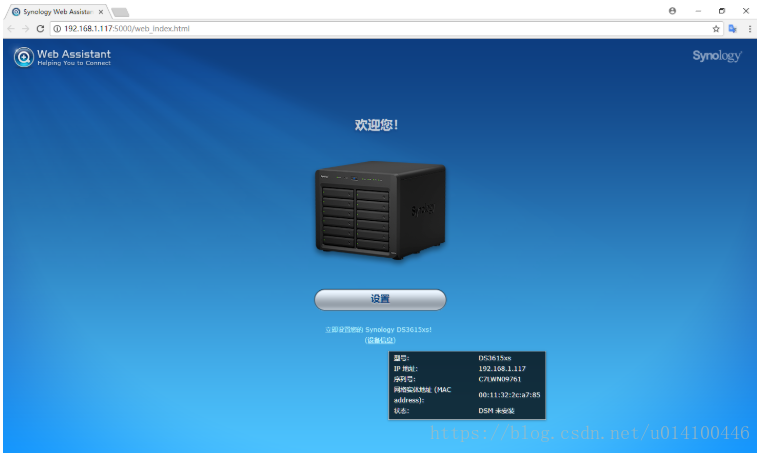Close the Chrome window

coord(746,11)
